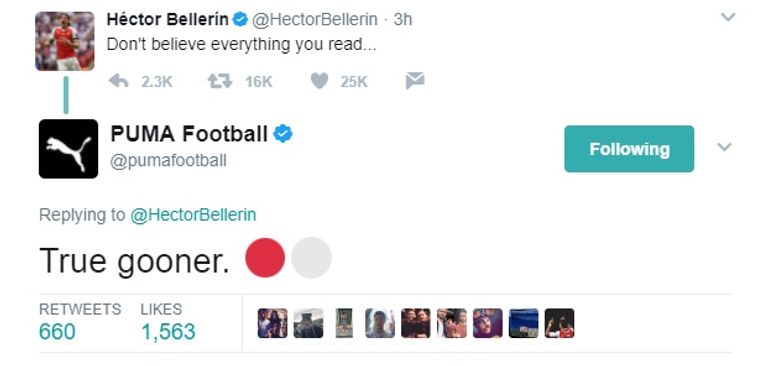Click the verified badge next to PUMA Football
Image resolution: width=768 pixels, height=366 pixels.
click(283, 134)
